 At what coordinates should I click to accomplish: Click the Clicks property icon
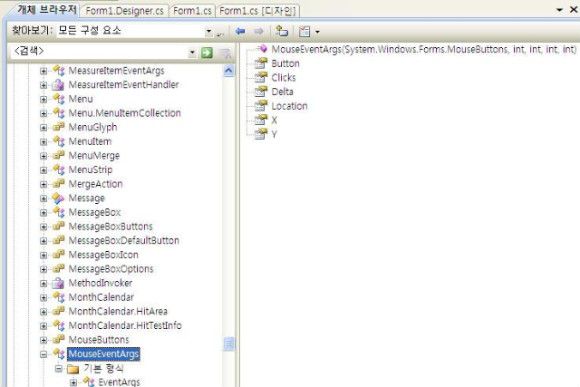pos(261,77)
